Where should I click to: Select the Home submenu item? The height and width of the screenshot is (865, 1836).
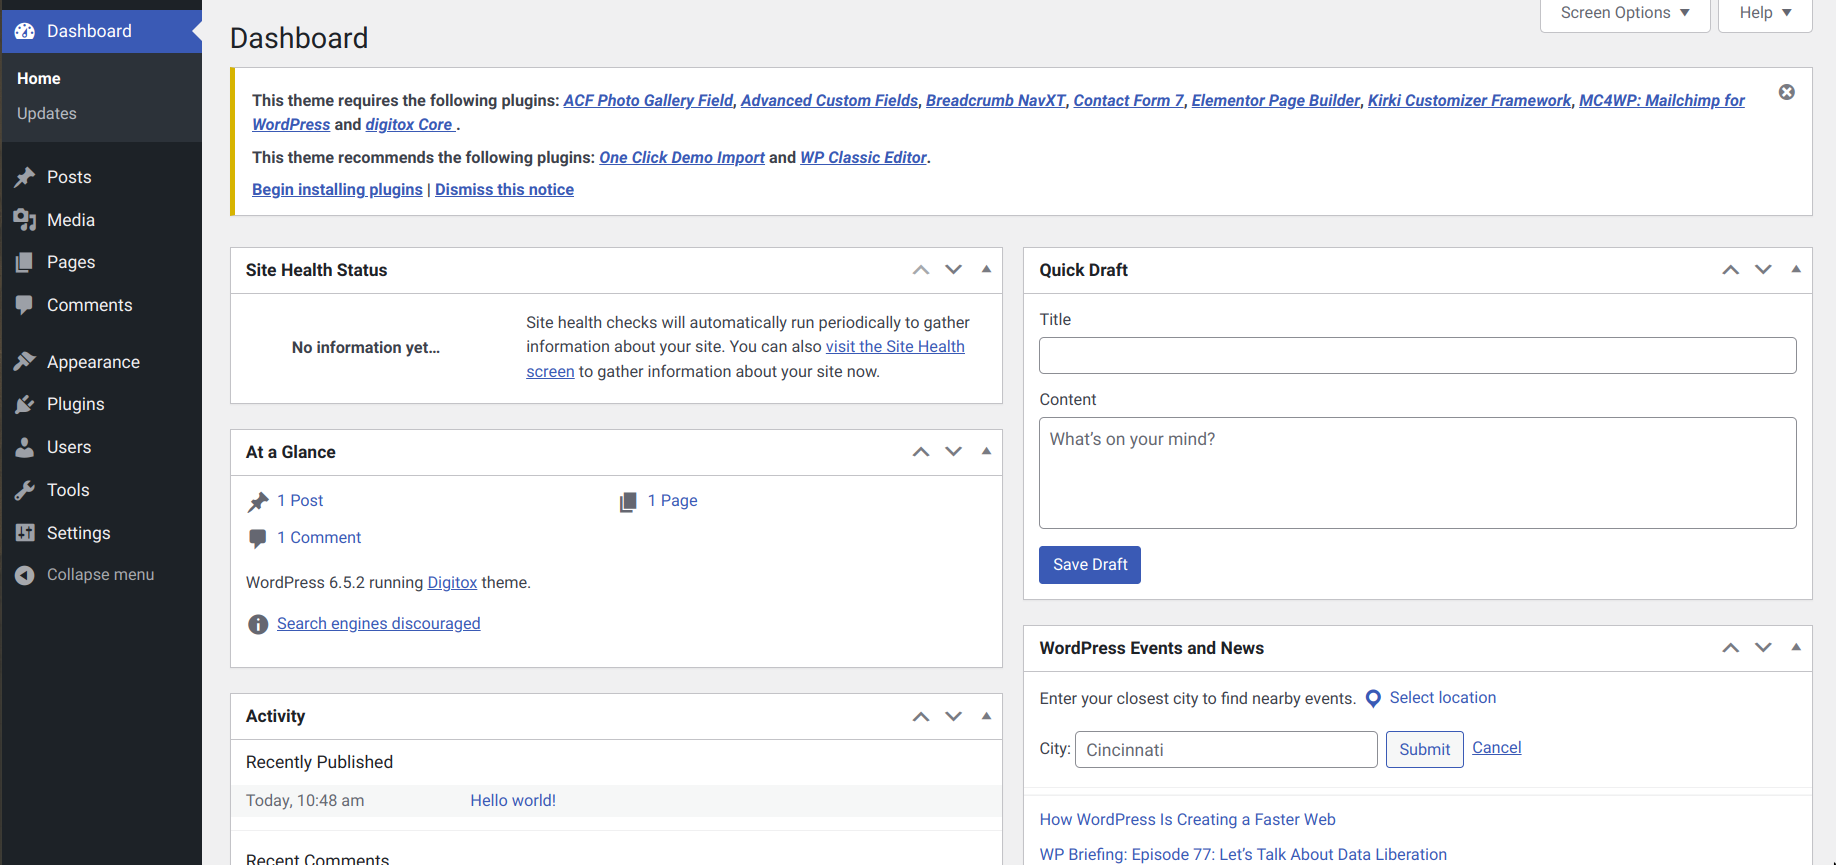(39, 79)
